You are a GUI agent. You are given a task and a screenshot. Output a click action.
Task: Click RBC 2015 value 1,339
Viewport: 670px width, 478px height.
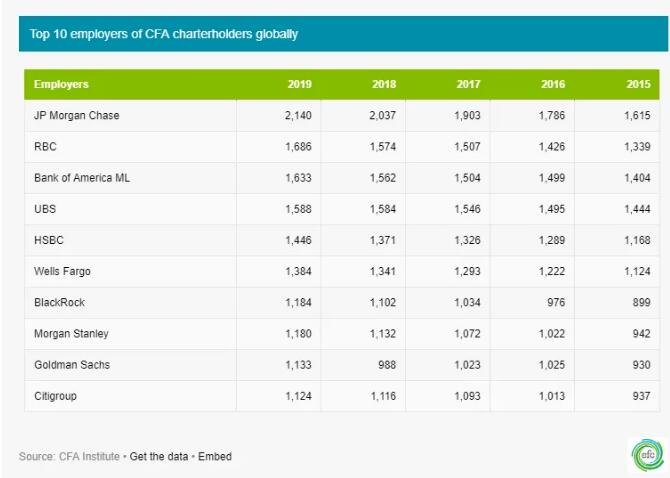(x=638, y=147)
